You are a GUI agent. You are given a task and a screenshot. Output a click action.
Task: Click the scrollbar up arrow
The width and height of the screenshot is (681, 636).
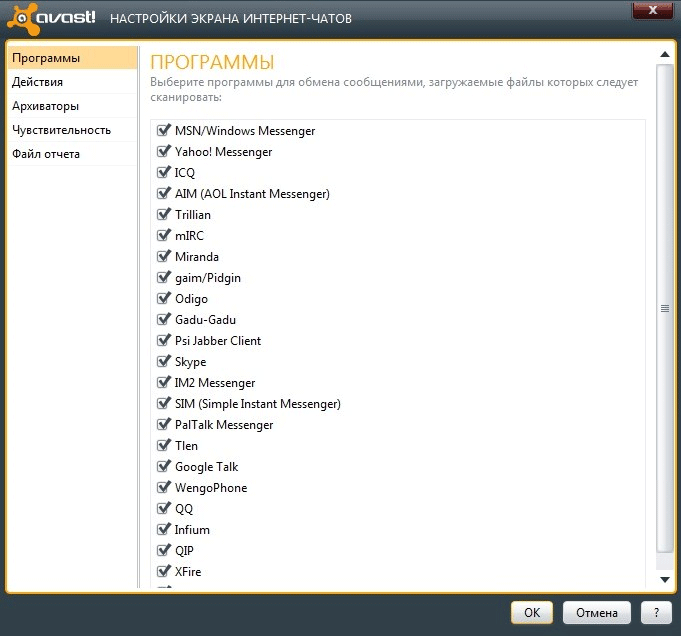coord(664,54)
